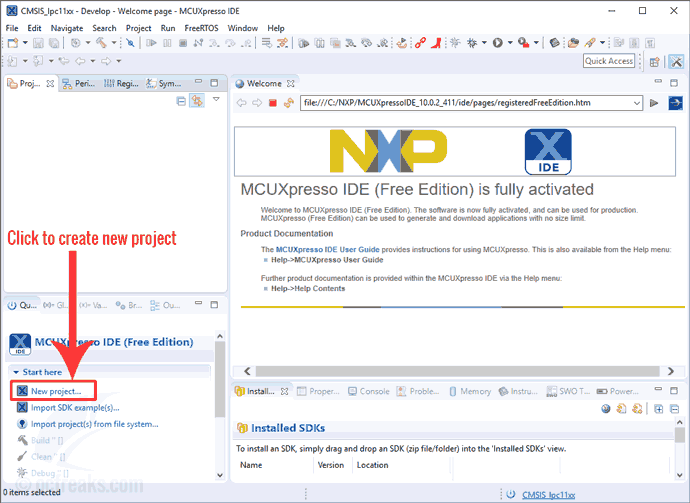Image resolution: width=690 pixels, height=503 pixels.
Task: Switch to the Memory tab
Action: [x=470, y=391]
